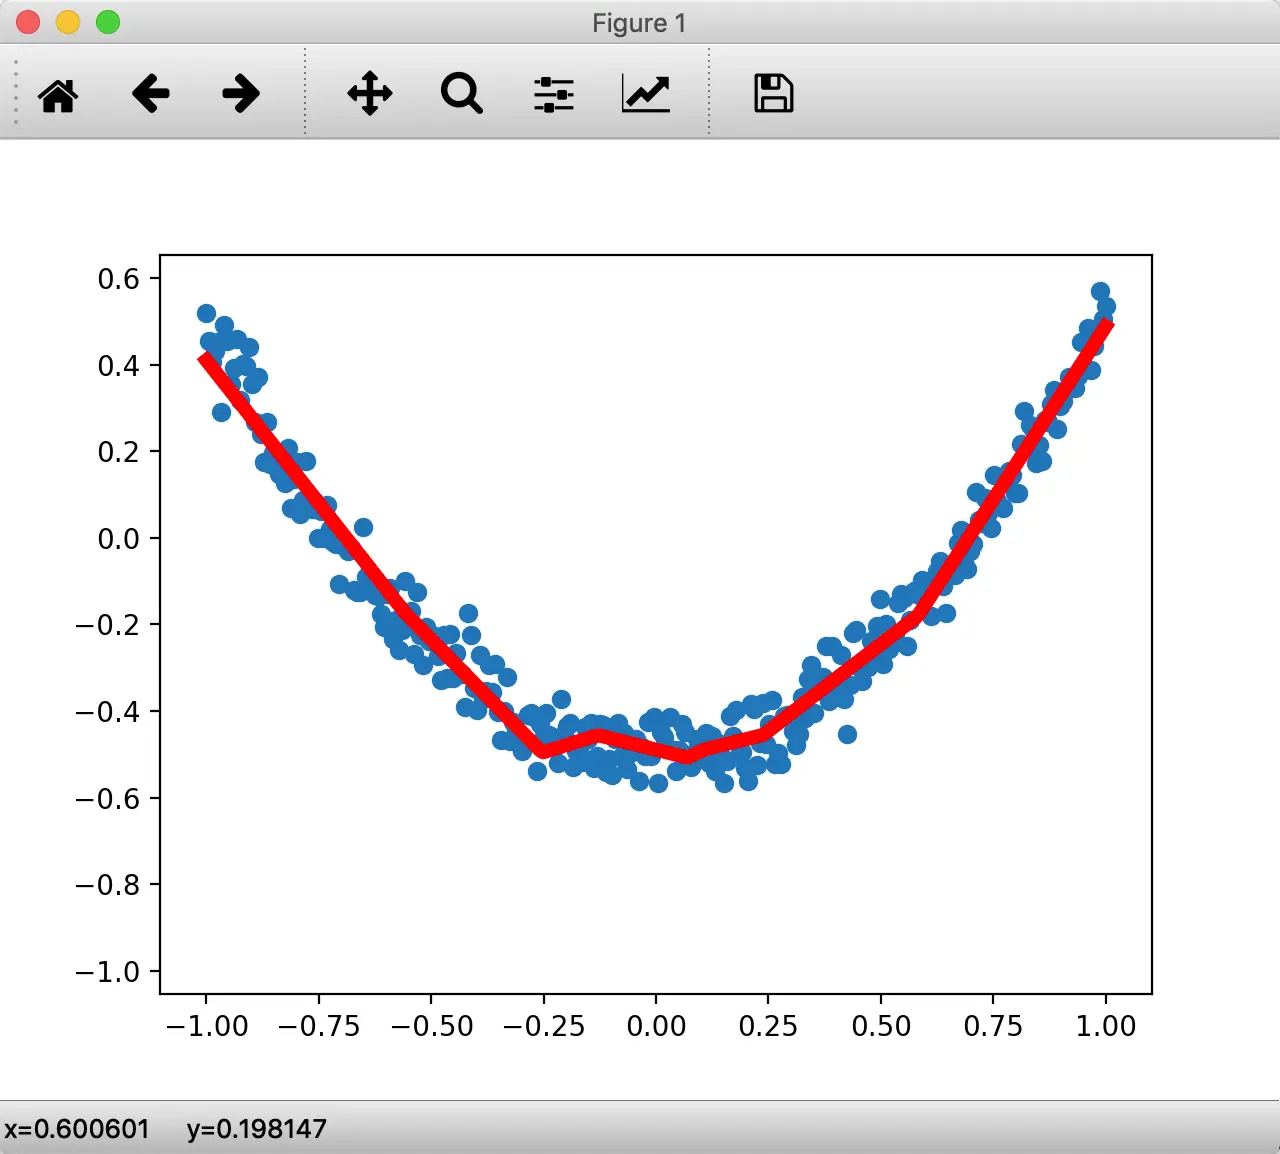Click the y-axis tick label 0.6

(118, 278)
